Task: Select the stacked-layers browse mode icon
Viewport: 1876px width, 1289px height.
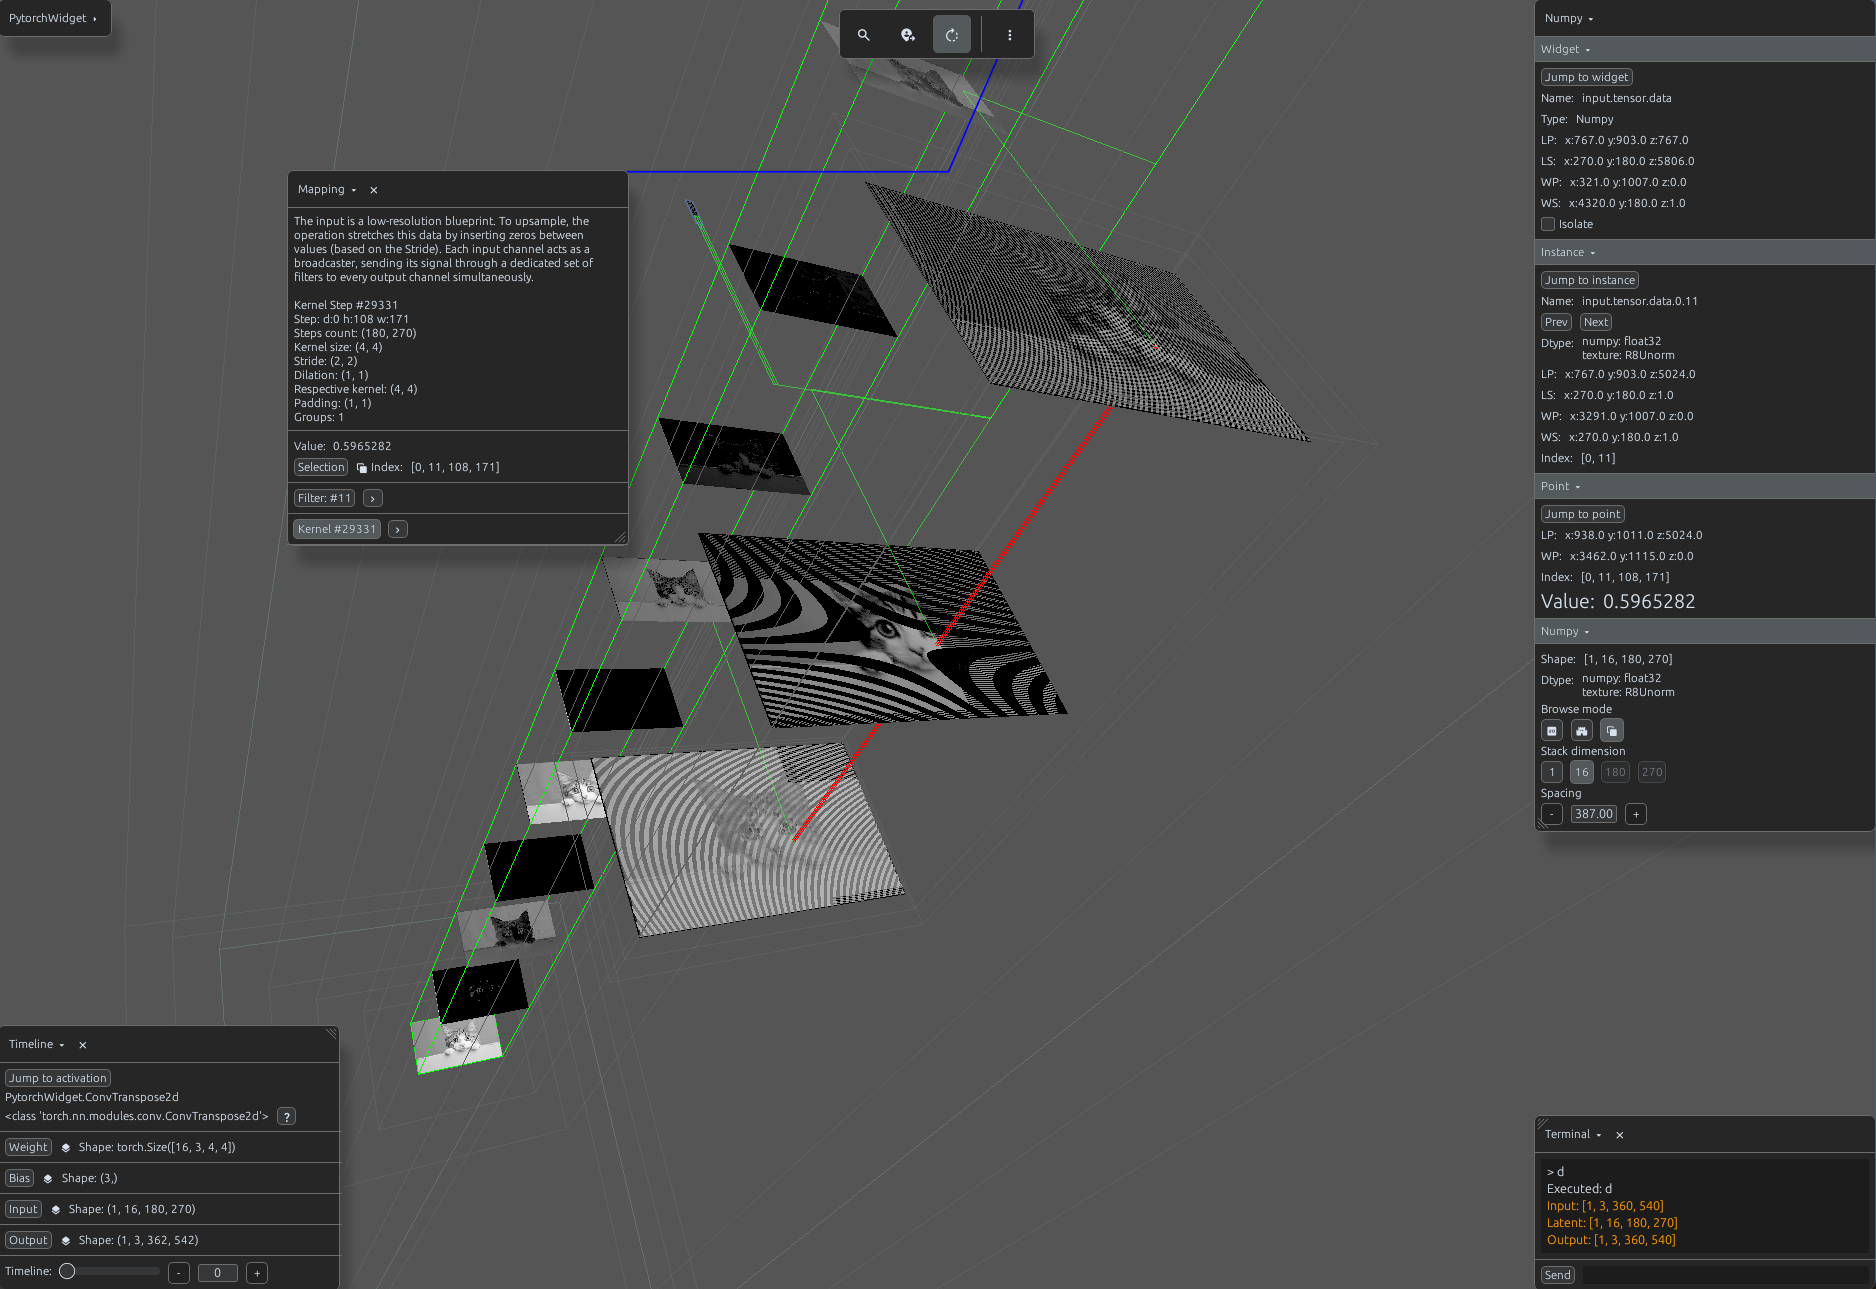Action: click(x=1611, y=731)
